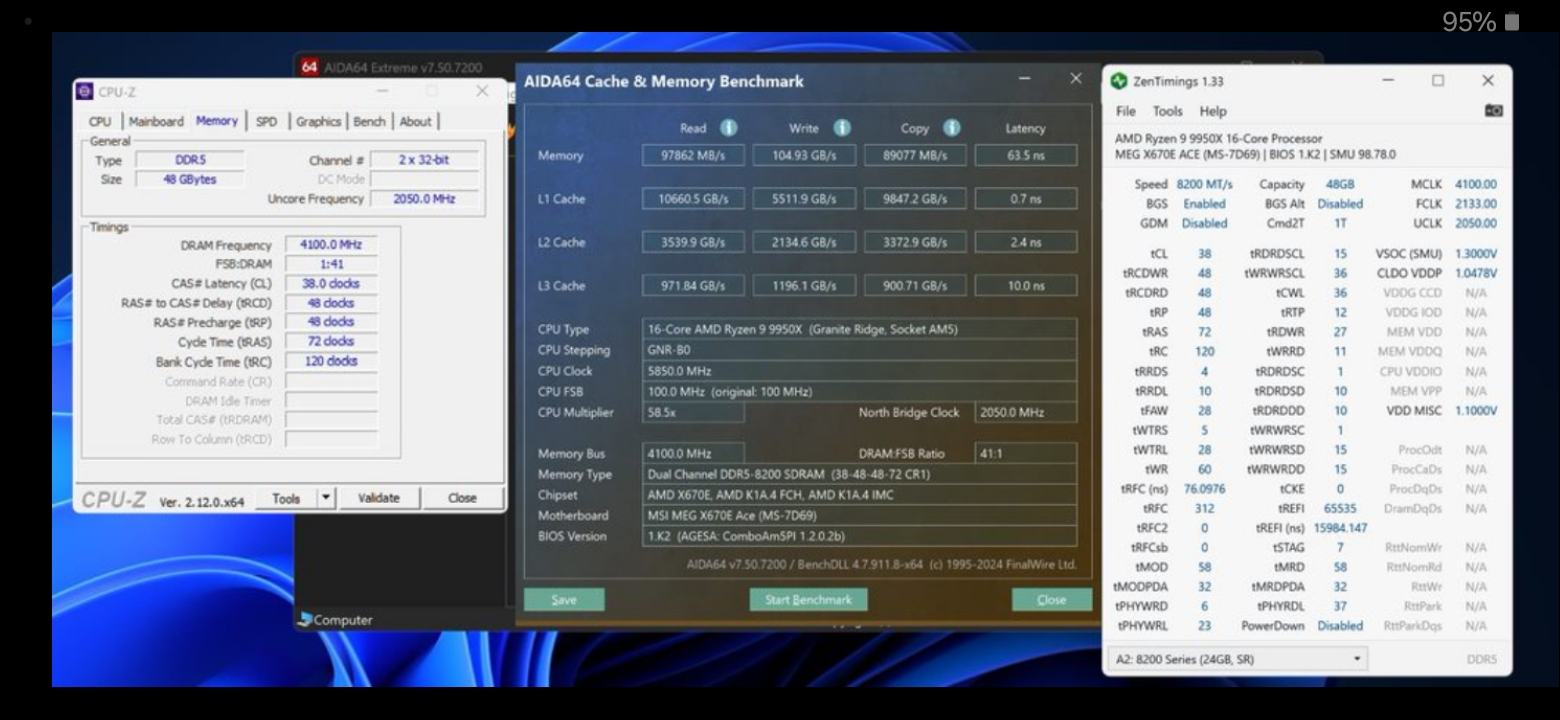Screen dimensions: 1560x720
Task: Click the Start Benchmark button
Action: (808, 600)
